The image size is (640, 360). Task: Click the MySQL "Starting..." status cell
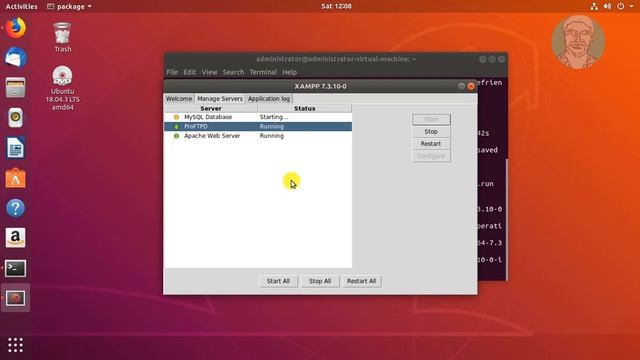click(274, 117)
